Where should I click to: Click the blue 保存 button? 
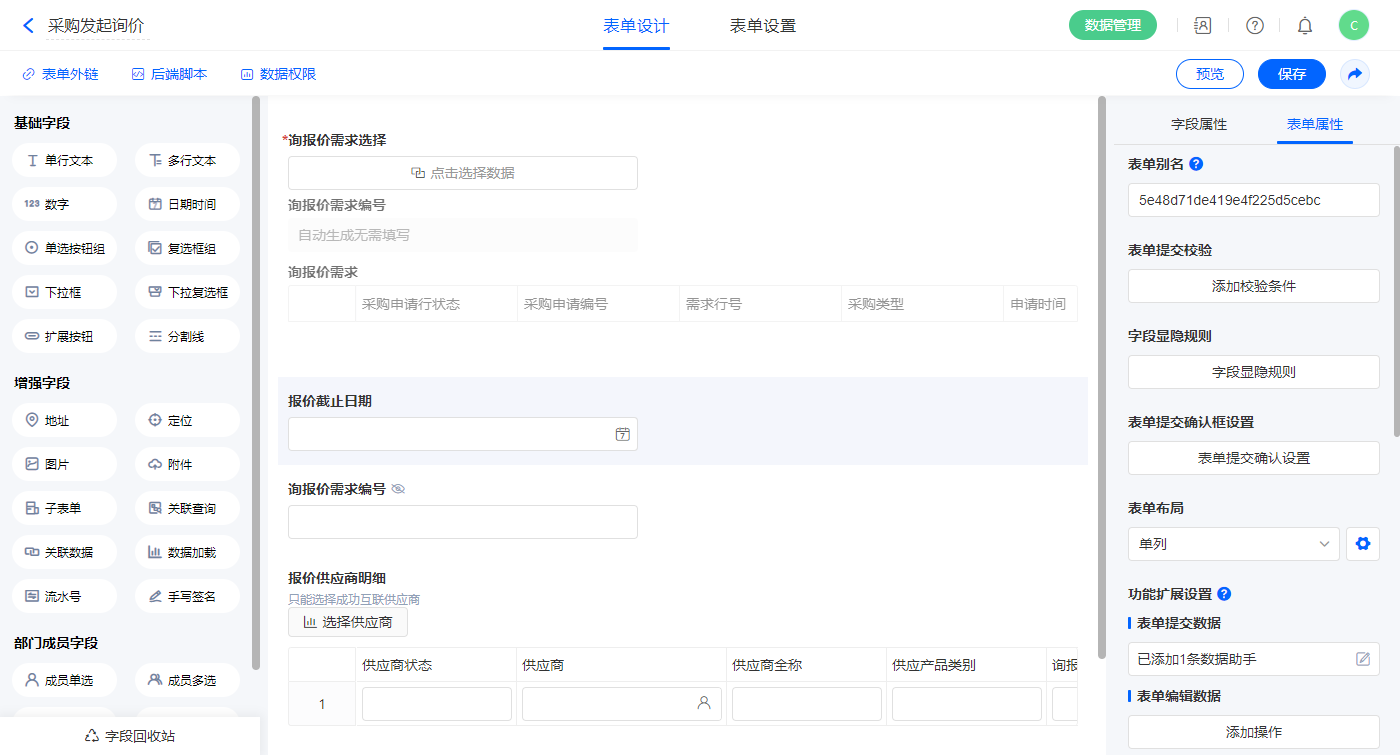coord(1291,74)
